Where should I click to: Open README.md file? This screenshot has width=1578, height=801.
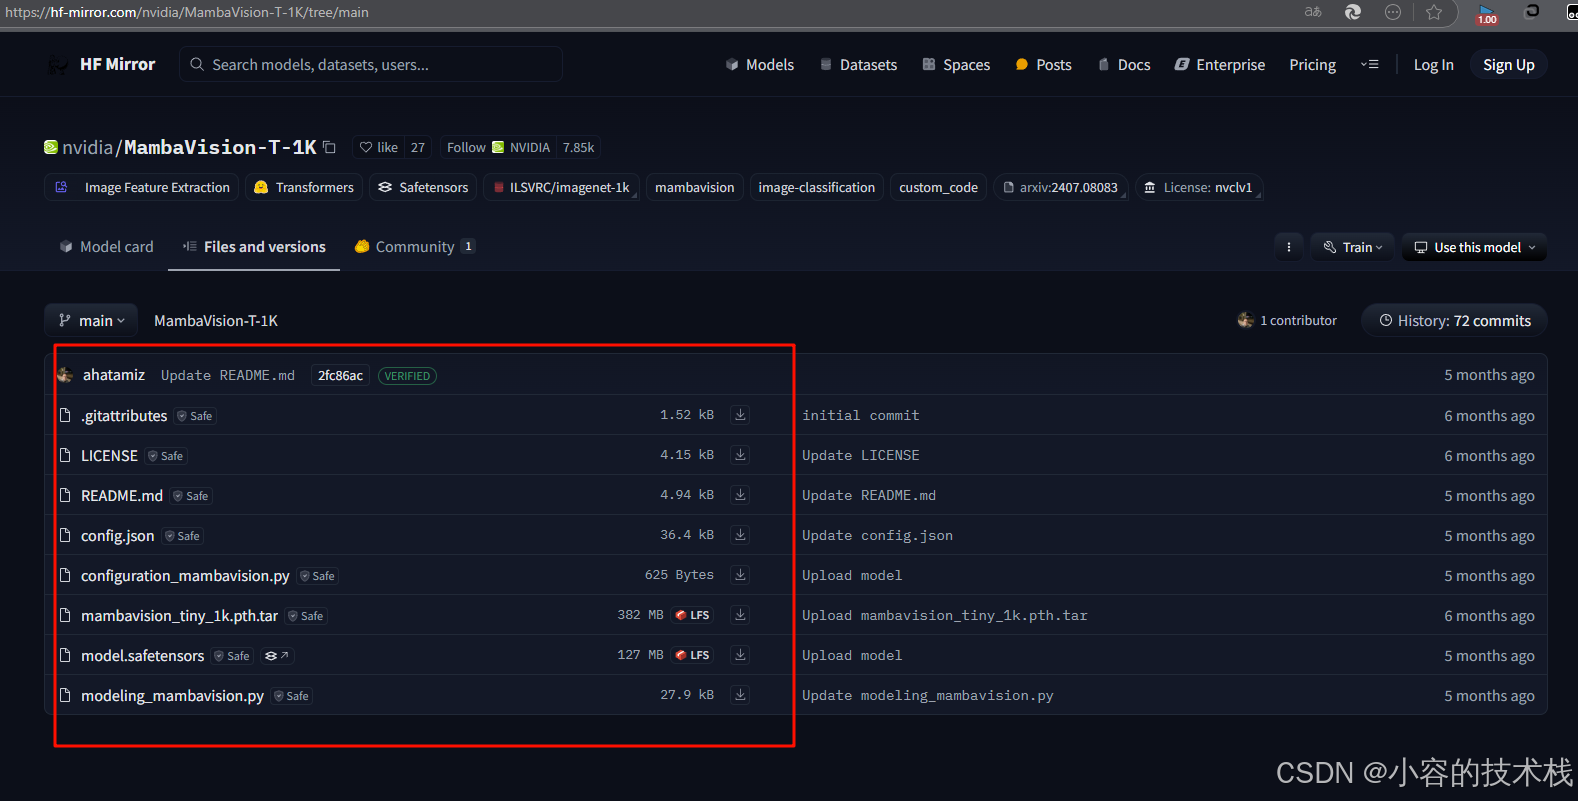click(121, 495)
